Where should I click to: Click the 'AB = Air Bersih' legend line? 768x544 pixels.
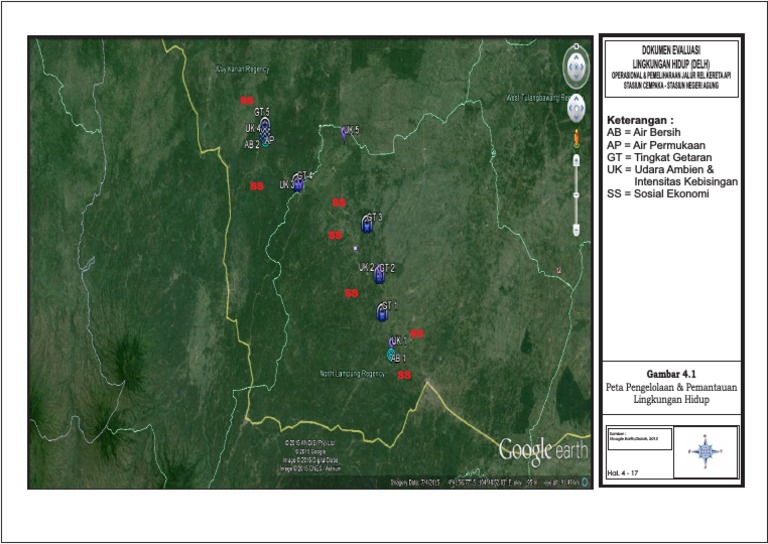(644, 132)
